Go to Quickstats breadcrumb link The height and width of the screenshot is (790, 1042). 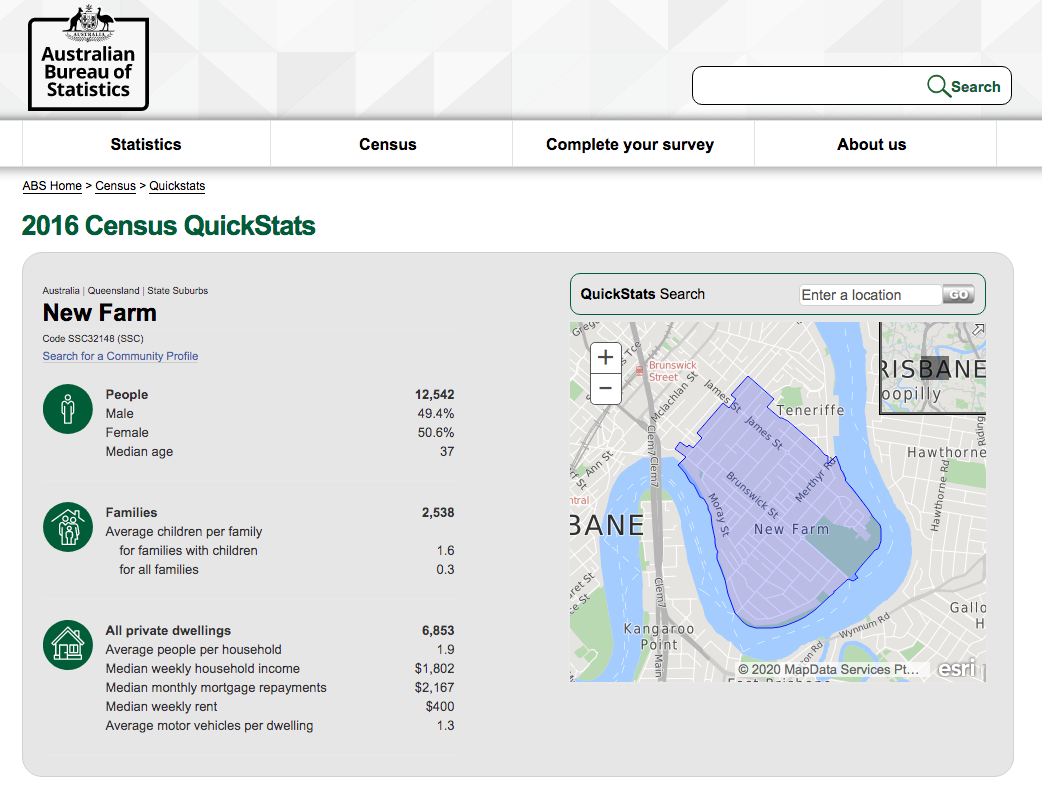(177, 186)
